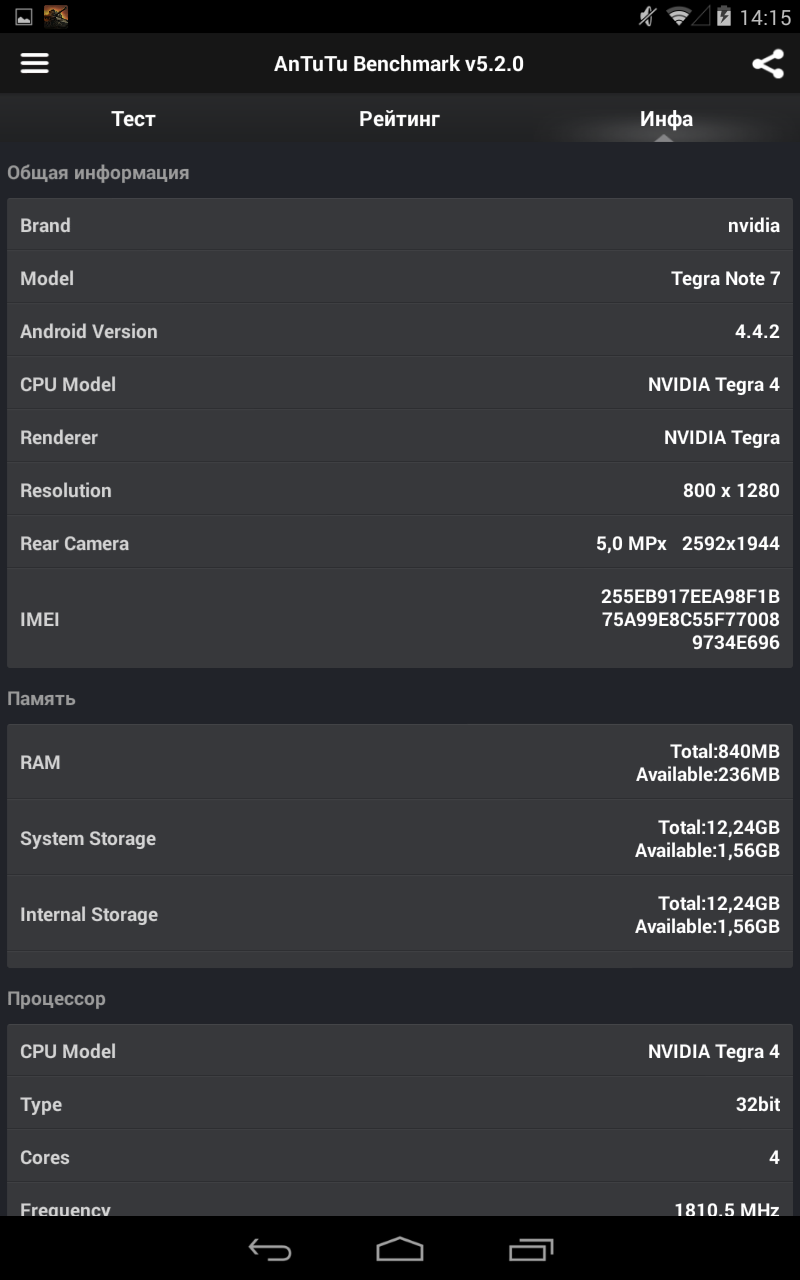
Task: Switch to the Тест tab
Action: [x=133, y=119]
